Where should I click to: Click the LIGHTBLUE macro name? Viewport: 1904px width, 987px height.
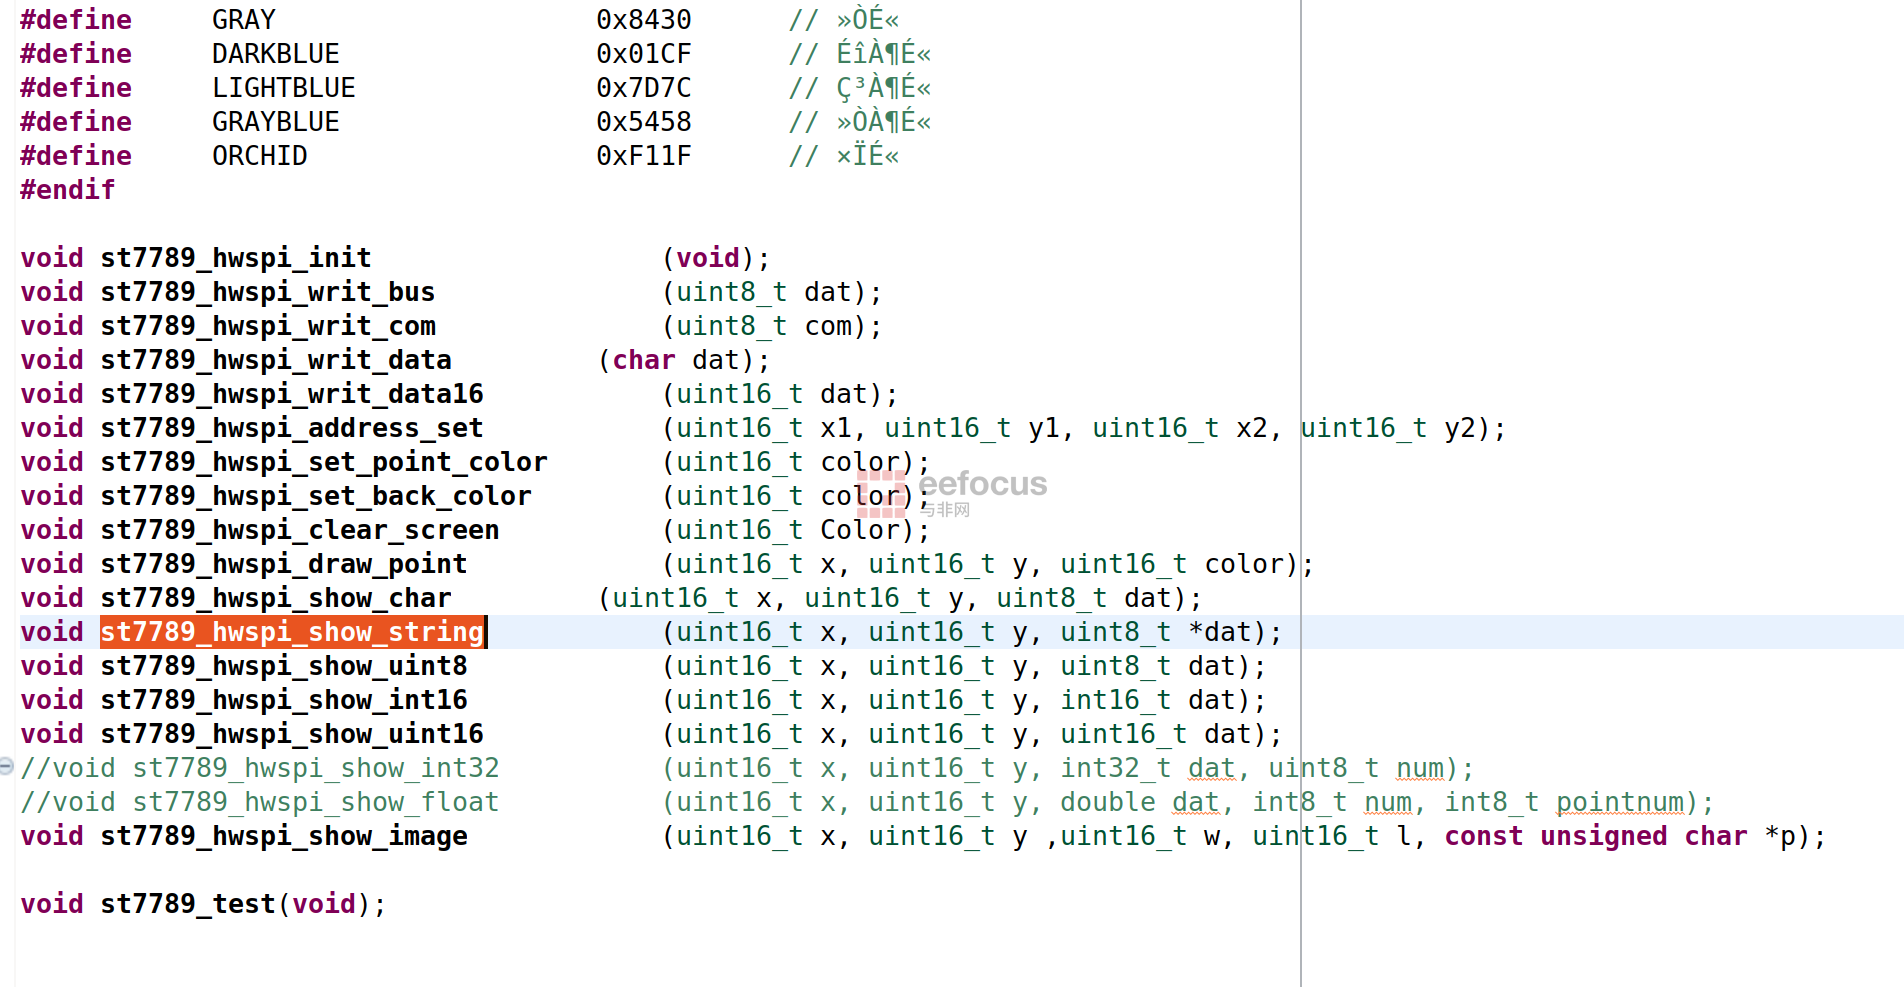(284, 88)
